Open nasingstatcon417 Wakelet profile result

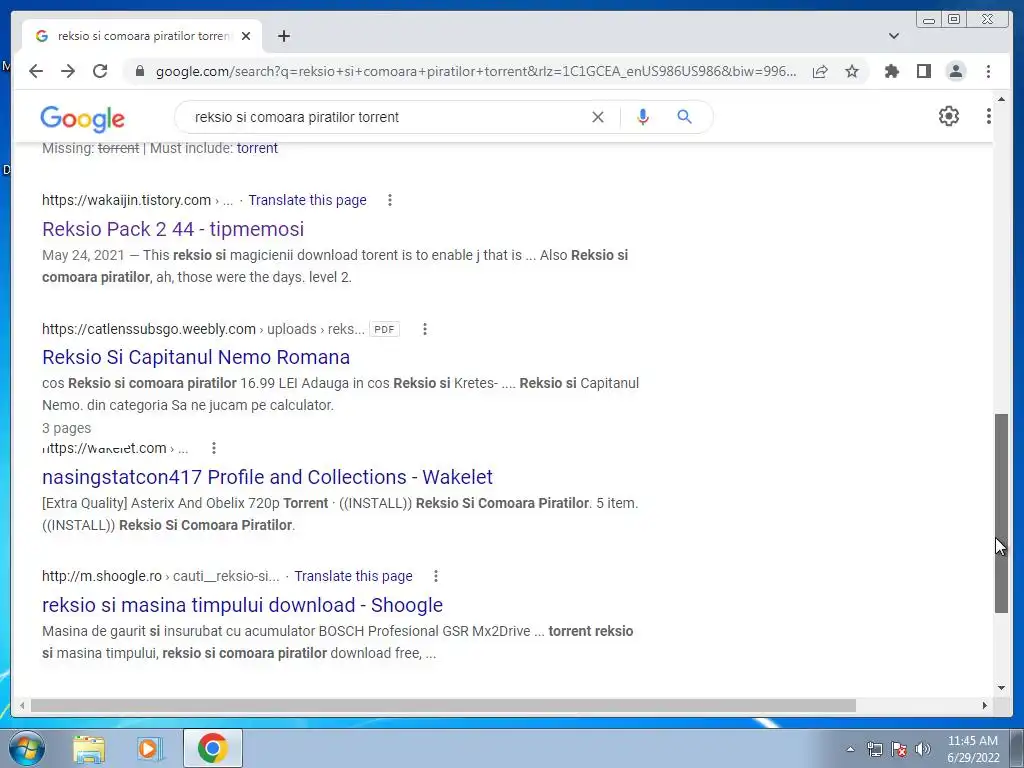267,477
